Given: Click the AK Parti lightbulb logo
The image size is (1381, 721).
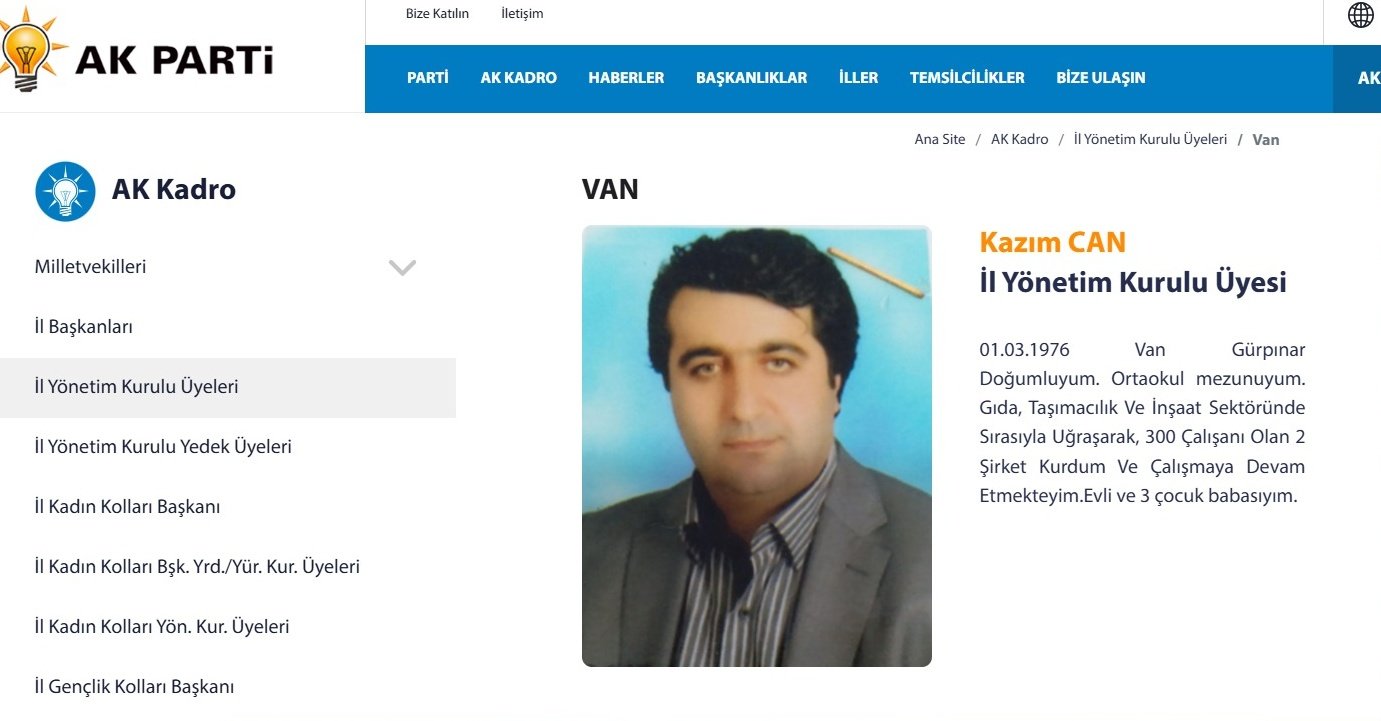Looking at the screenshot, I should click(32, 52).
